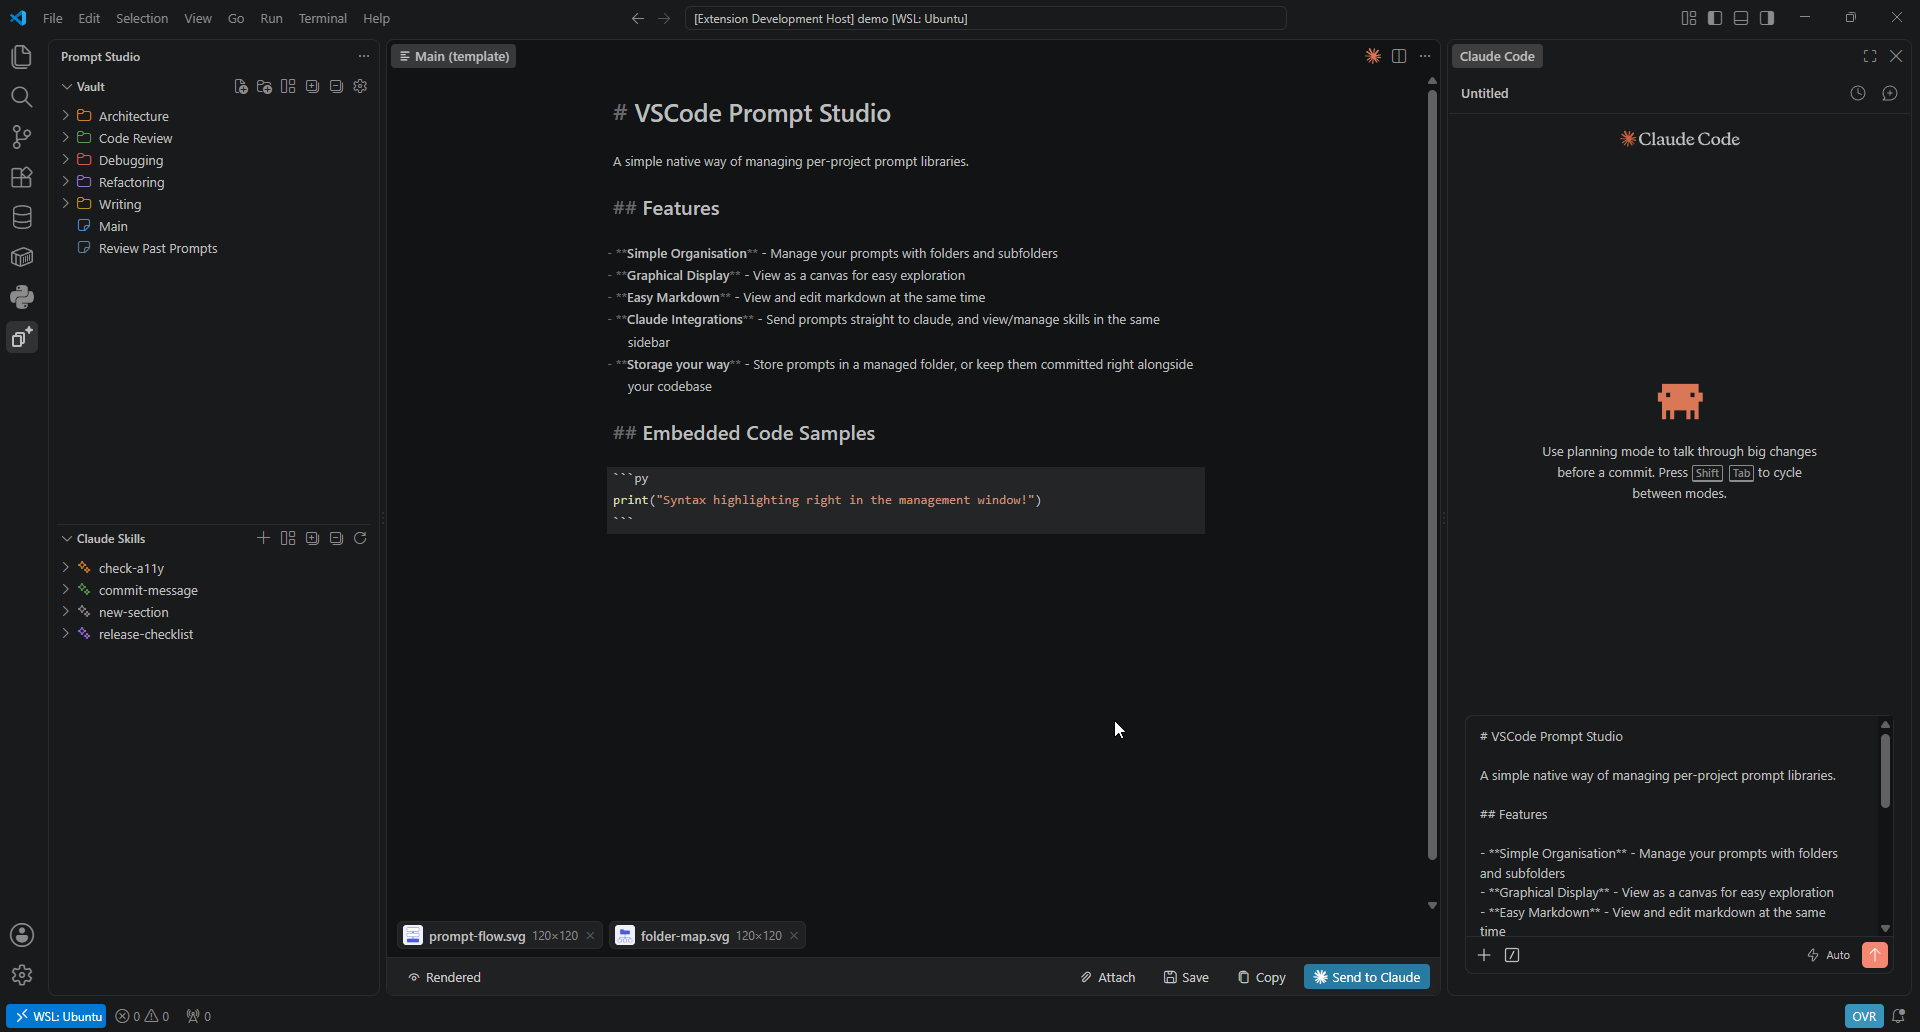This screenshot has height=1032, width=1920.
Task: Open the Help menu
Action: [377, 18]
